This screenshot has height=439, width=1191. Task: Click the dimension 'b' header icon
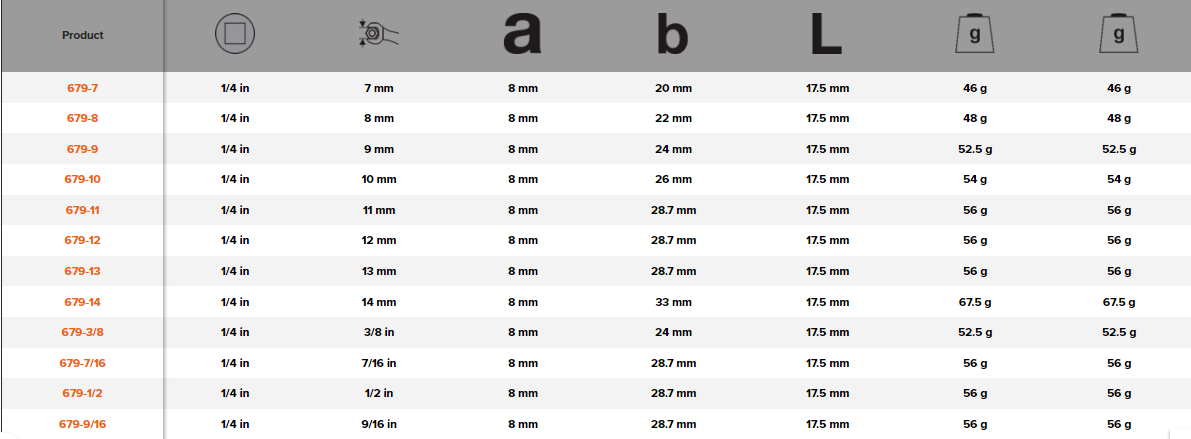(x=673, y=35)
